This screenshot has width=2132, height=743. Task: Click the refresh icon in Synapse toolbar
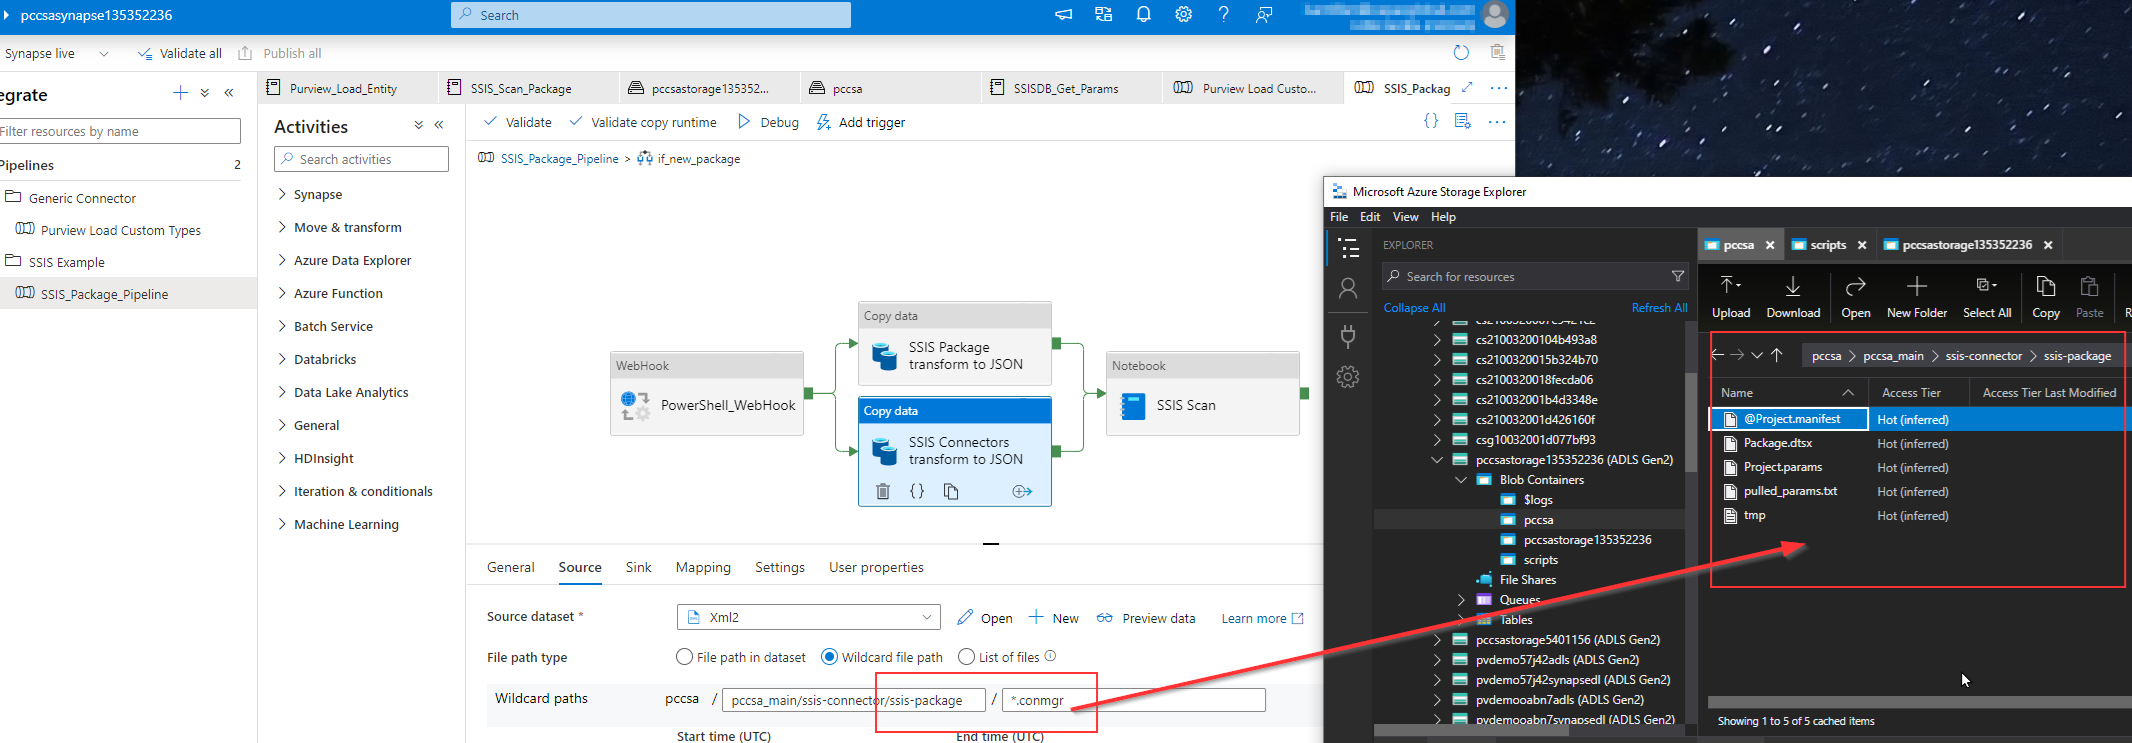pos(1461,52)
